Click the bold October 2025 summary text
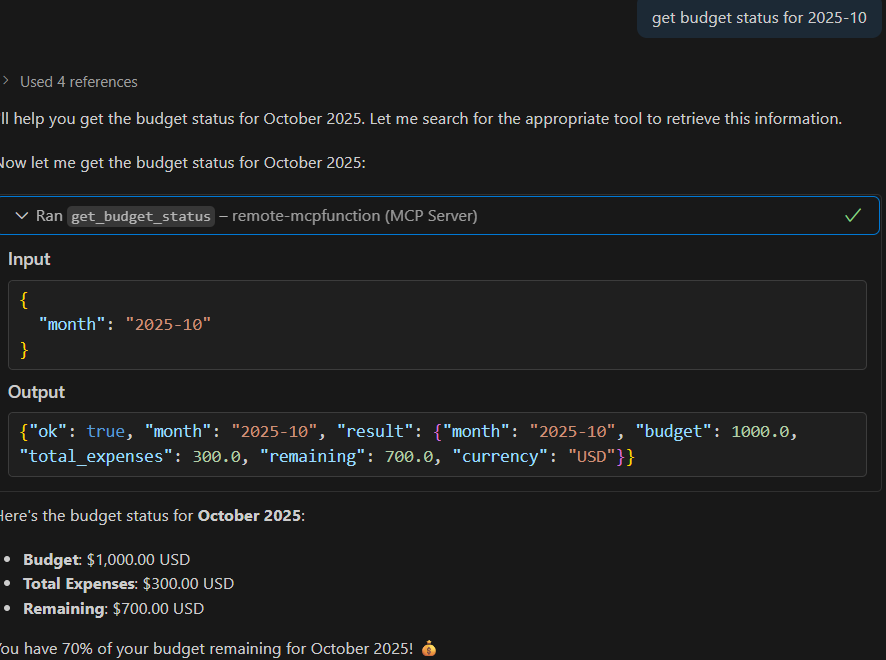The height and width of the screenshot is (660, 886). point(249,516)
